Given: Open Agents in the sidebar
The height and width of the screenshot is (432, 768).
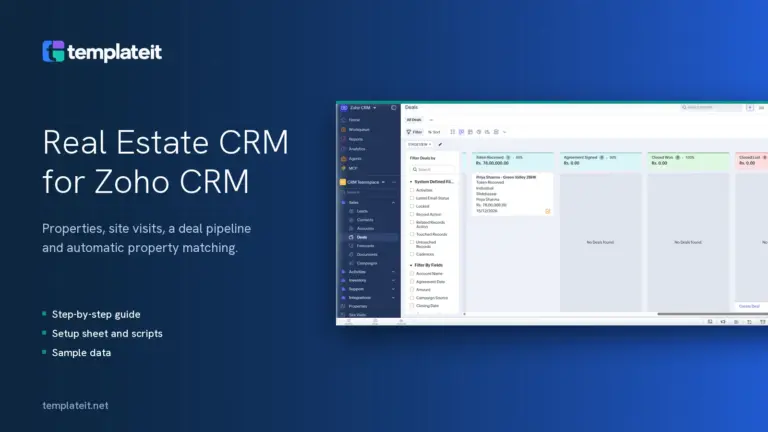Looking at the screenshot, I should tap(355, 159).
